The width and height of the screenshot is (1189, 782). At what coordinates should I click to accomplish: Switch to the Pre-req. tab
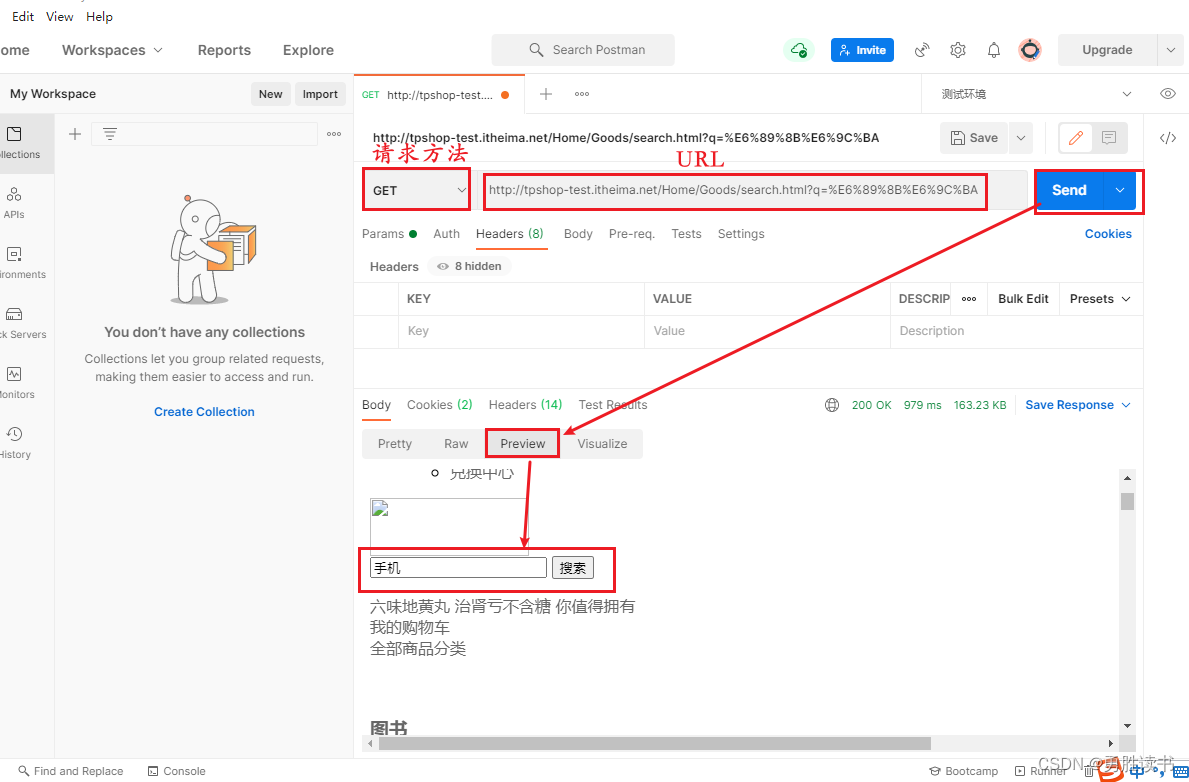pyautogui.click(x=632, y=234)
